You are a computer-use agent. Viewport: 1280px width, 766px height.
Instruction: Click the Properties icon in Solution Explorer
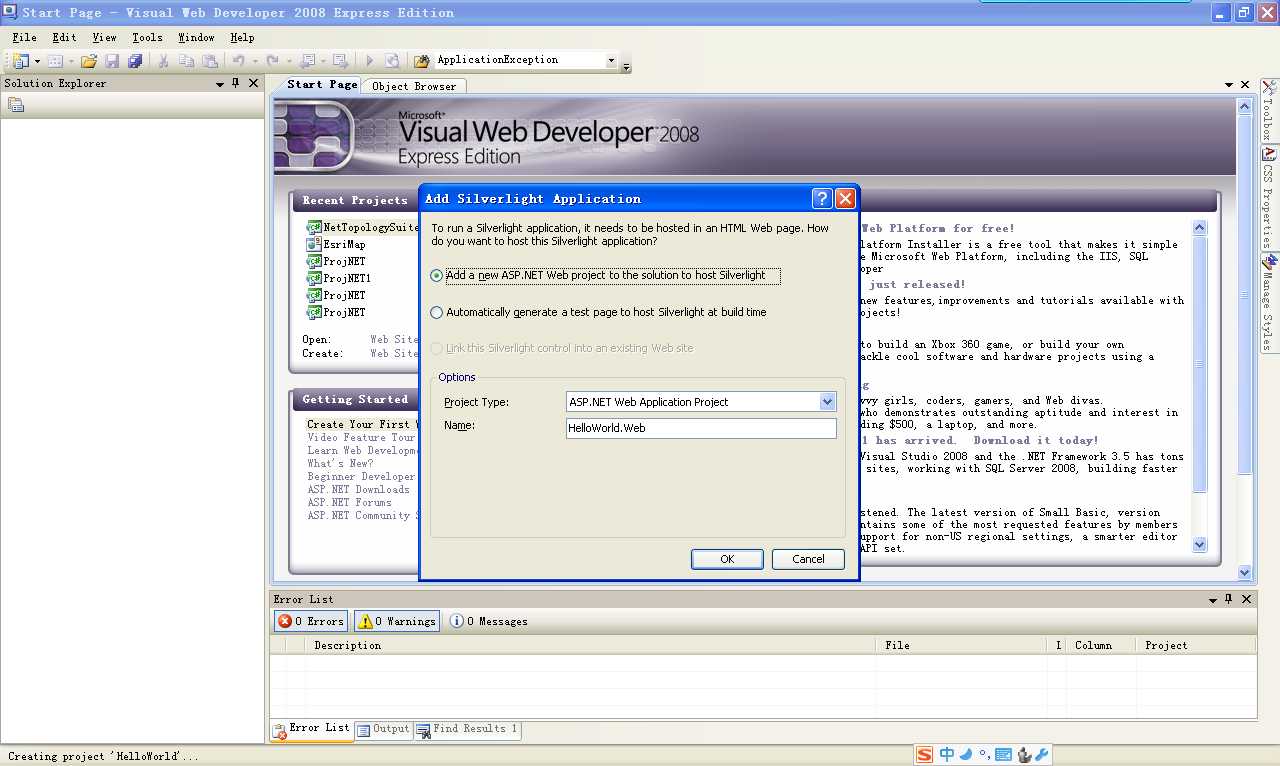click(x=16, y=105)
